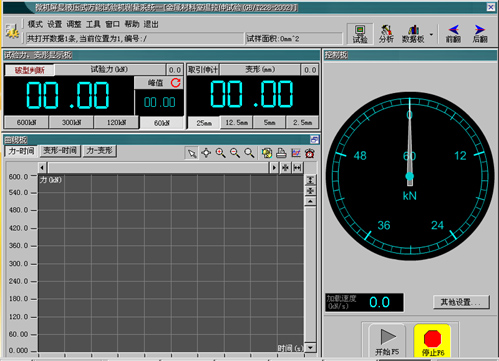Click the vertical scrollbar down arrow
The height and width of the screenshot is (361, 499).
310,347
